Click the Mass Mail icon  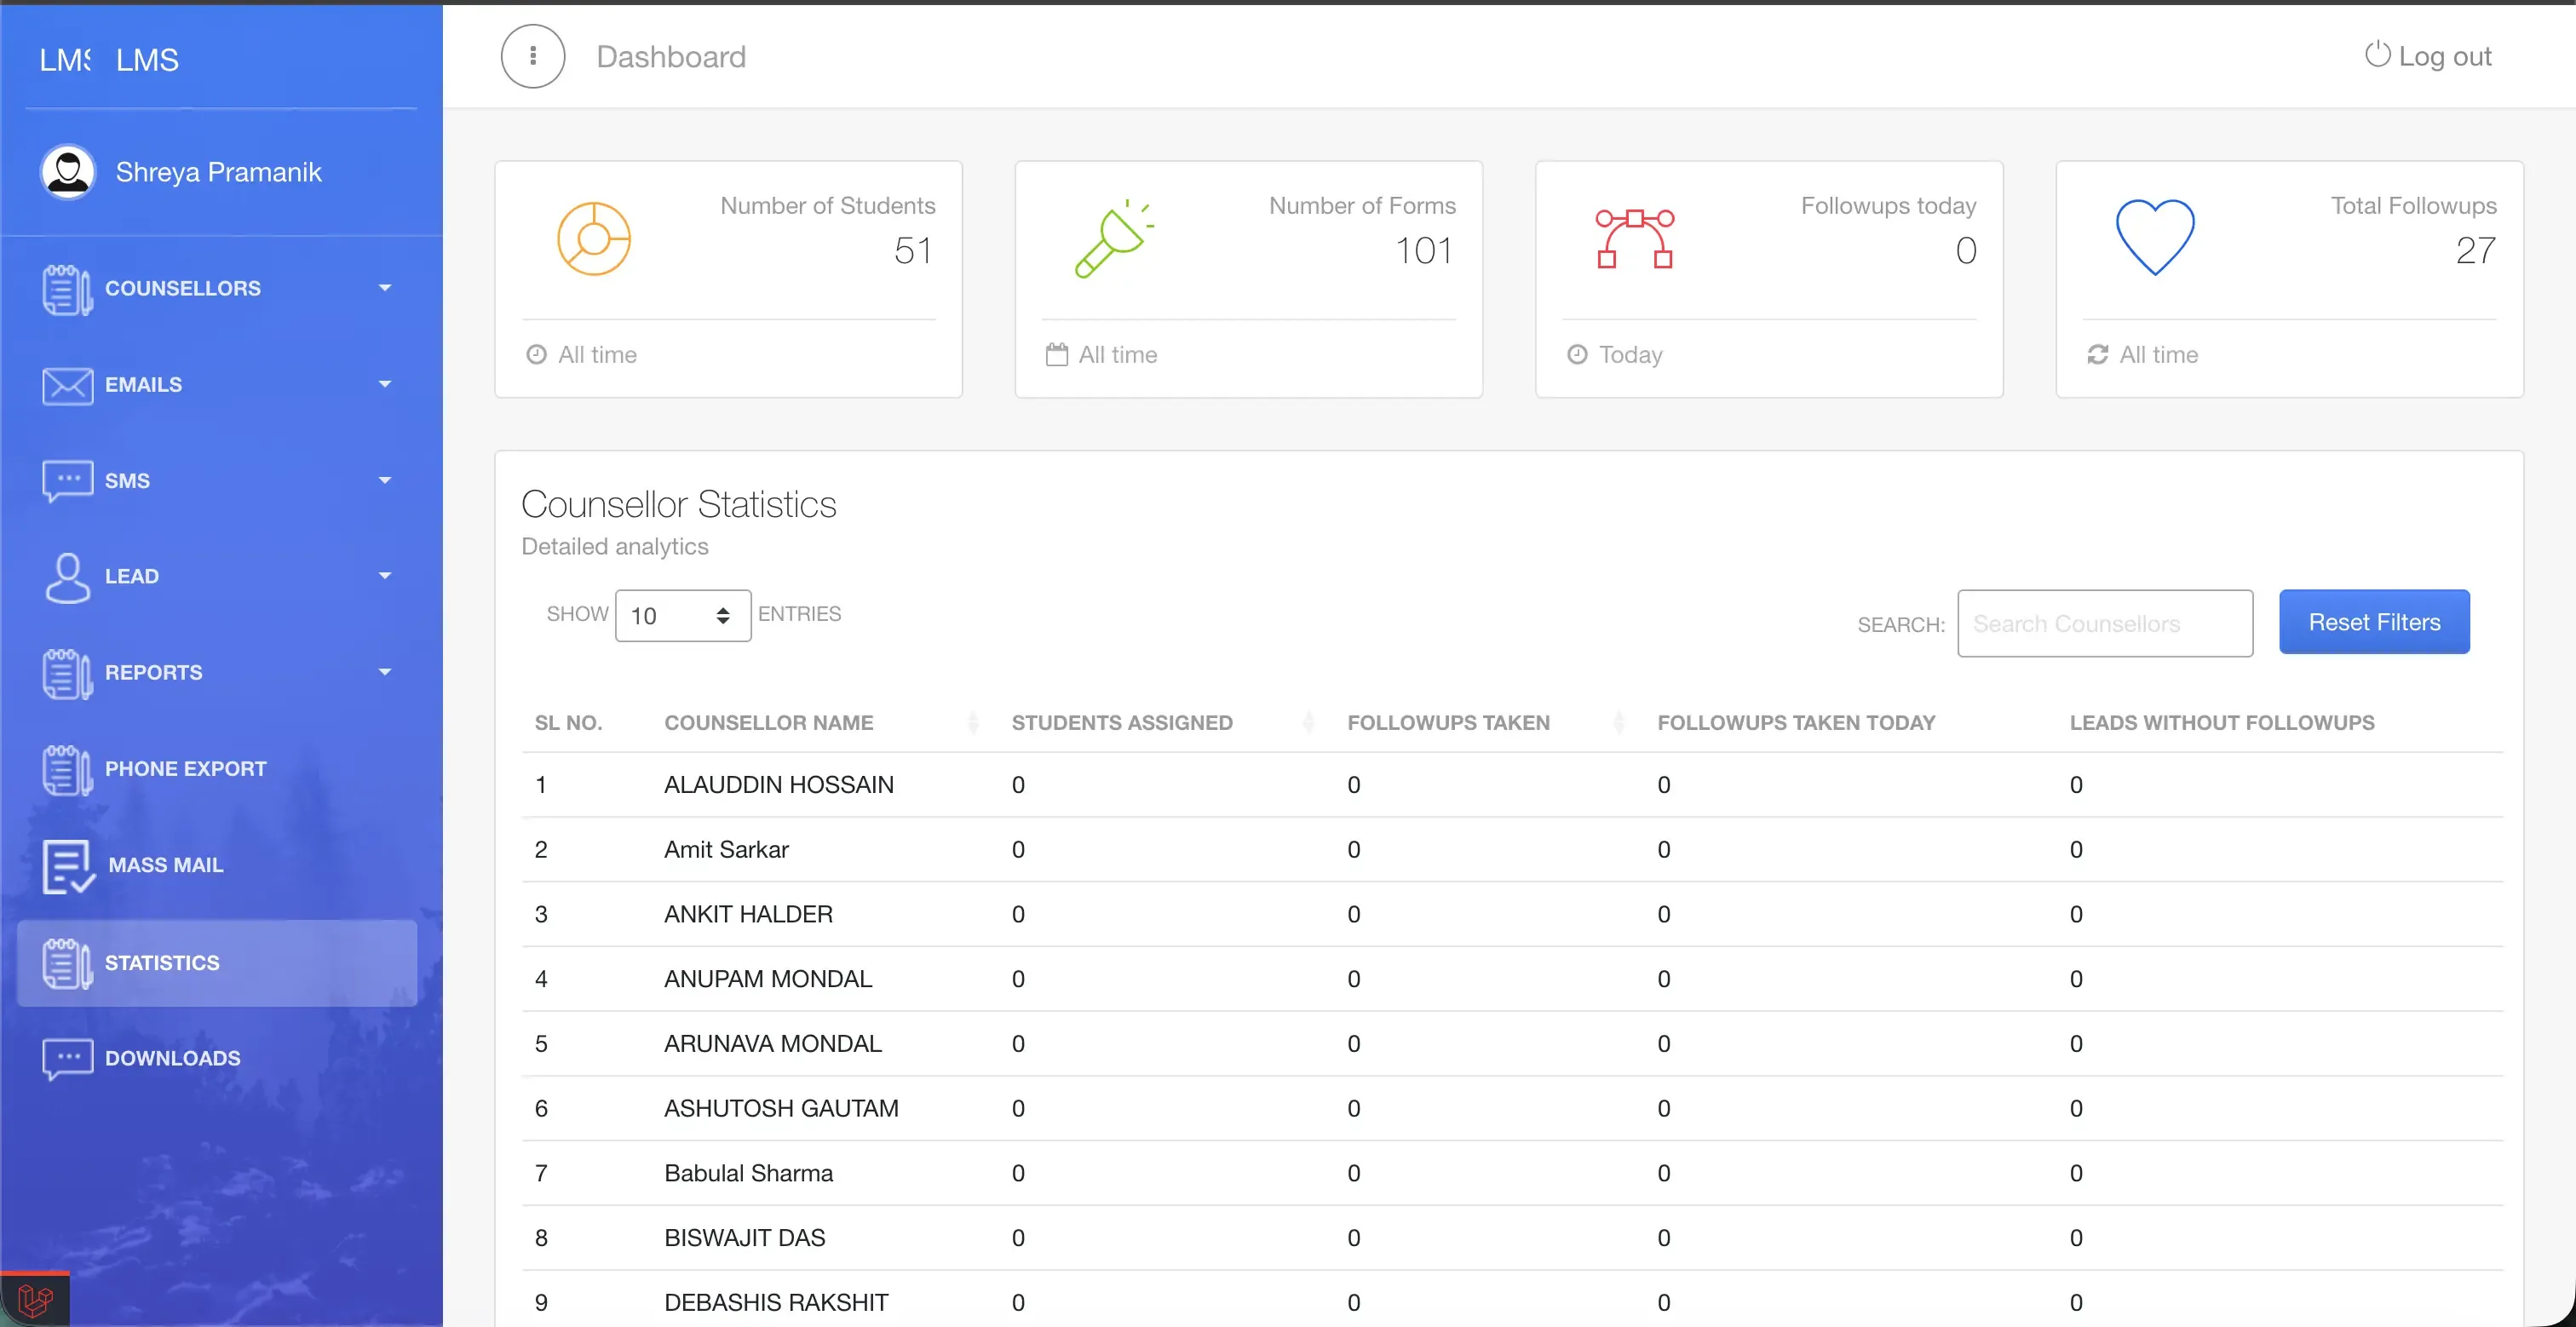66,865
